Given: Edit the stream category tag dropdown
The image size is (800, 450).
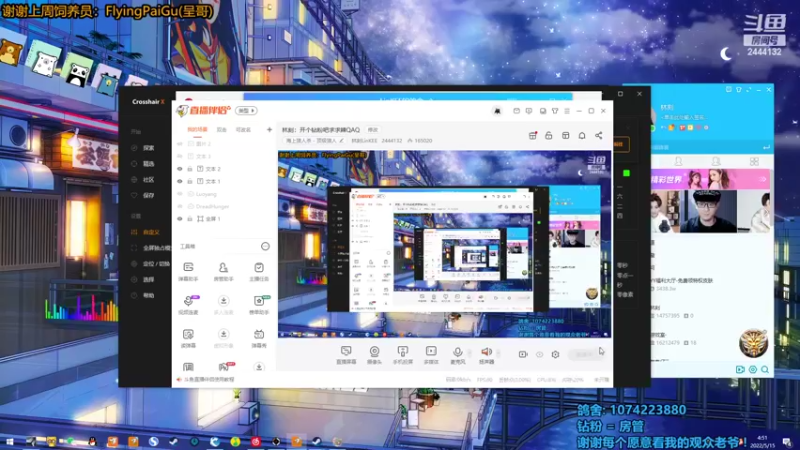Looking at the screenshot, I should tap(314, 140).
